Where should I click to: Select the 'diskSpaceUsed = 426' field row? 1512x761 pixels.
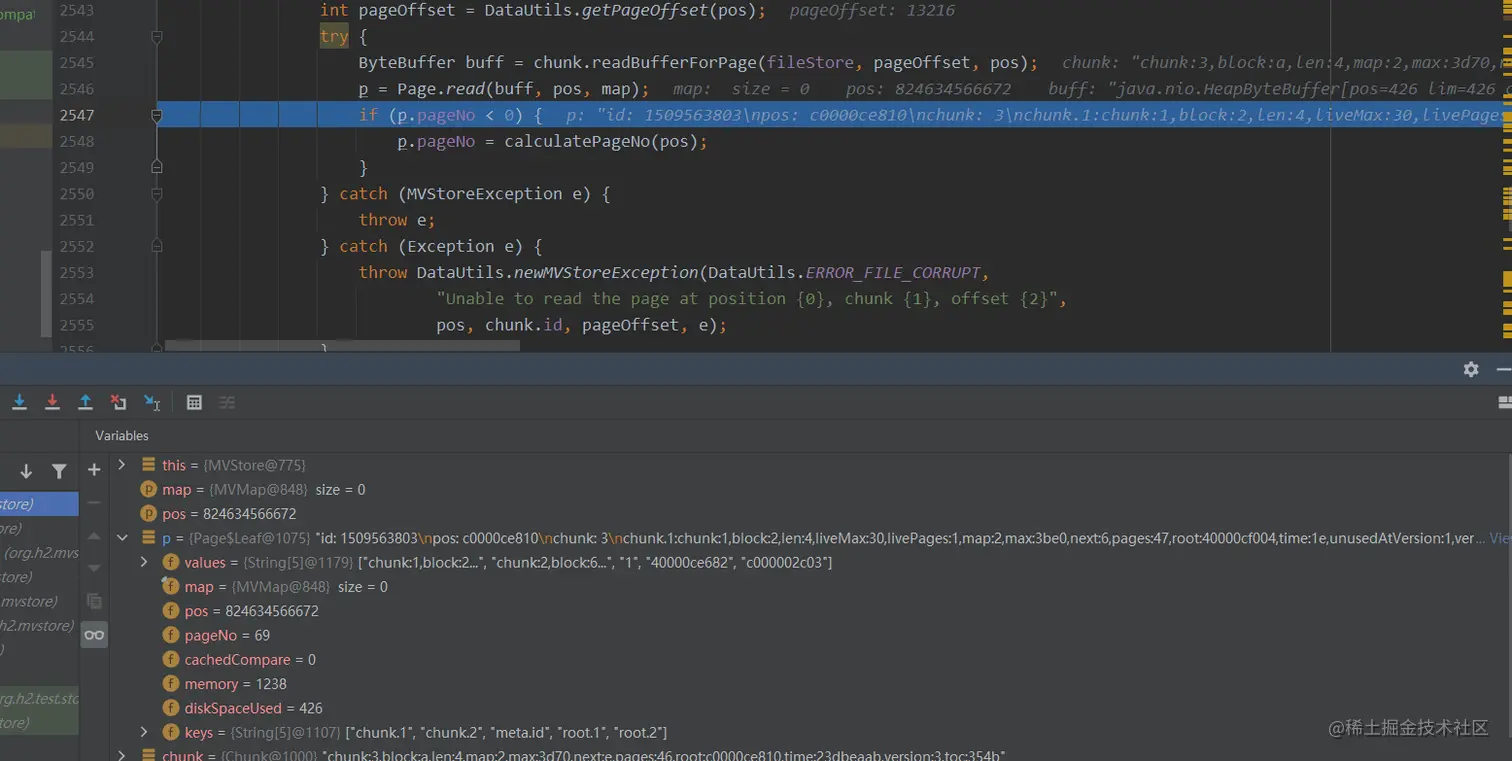coord(811,708)
